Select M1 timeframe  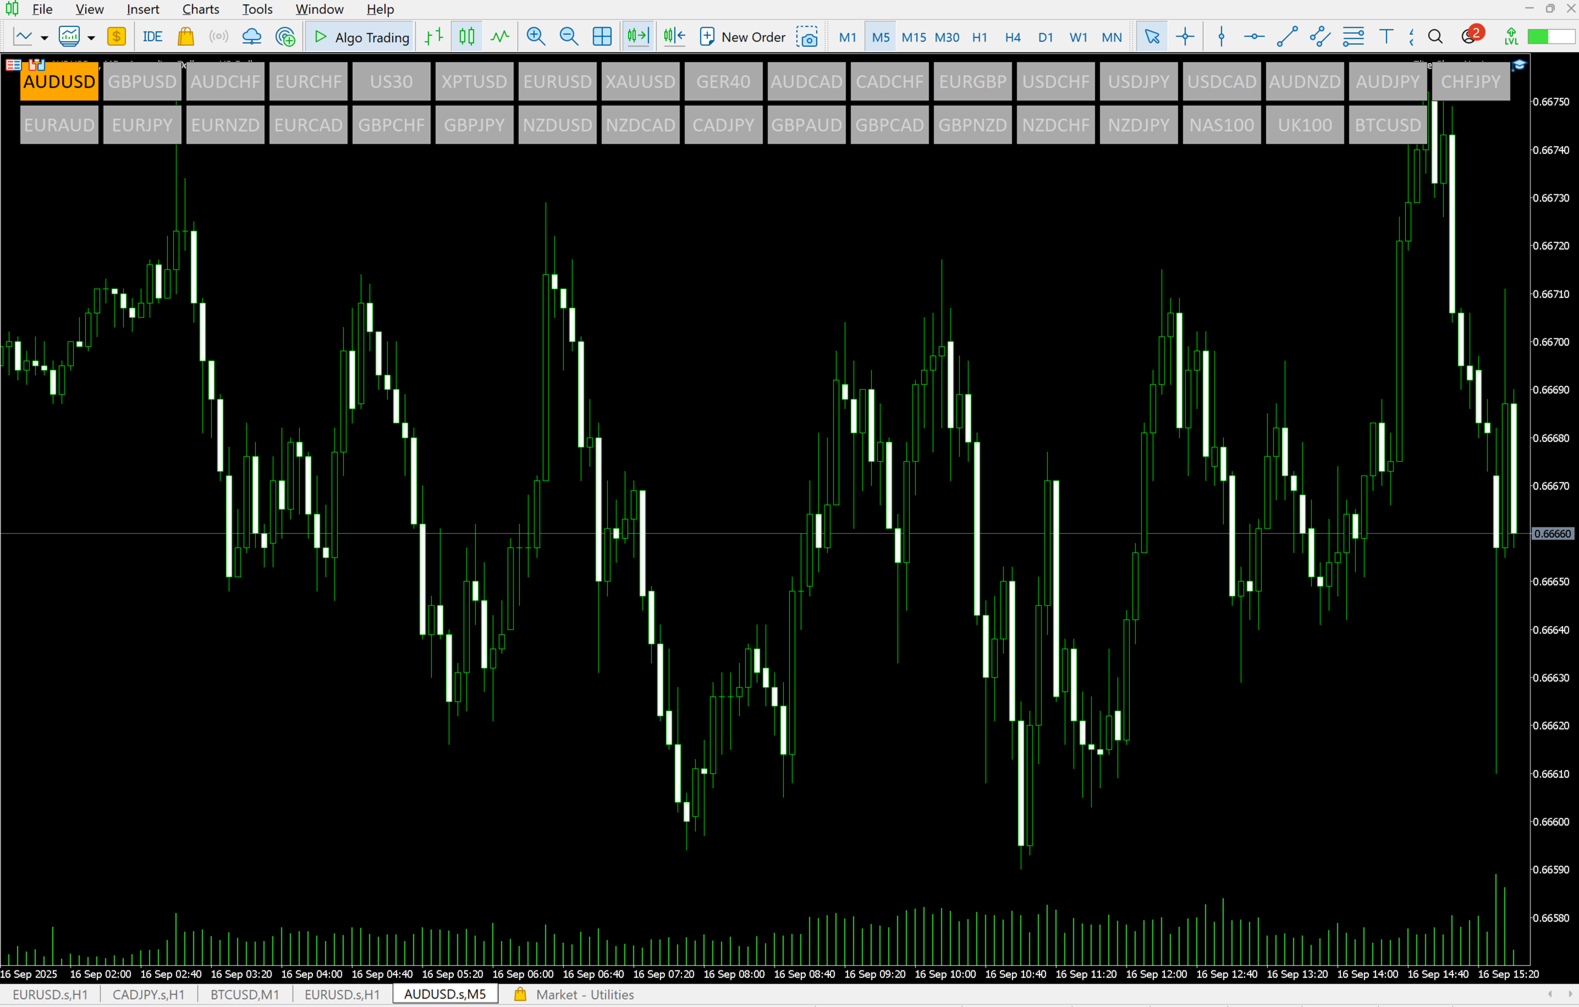pyautogui.click(x=847, y=37)
